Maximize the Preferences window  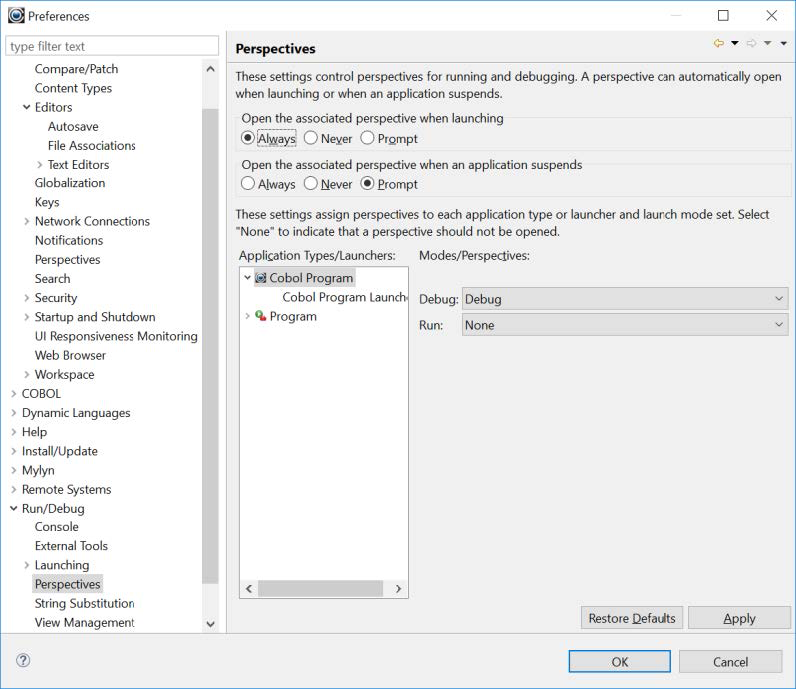click(x=723, y=16)
